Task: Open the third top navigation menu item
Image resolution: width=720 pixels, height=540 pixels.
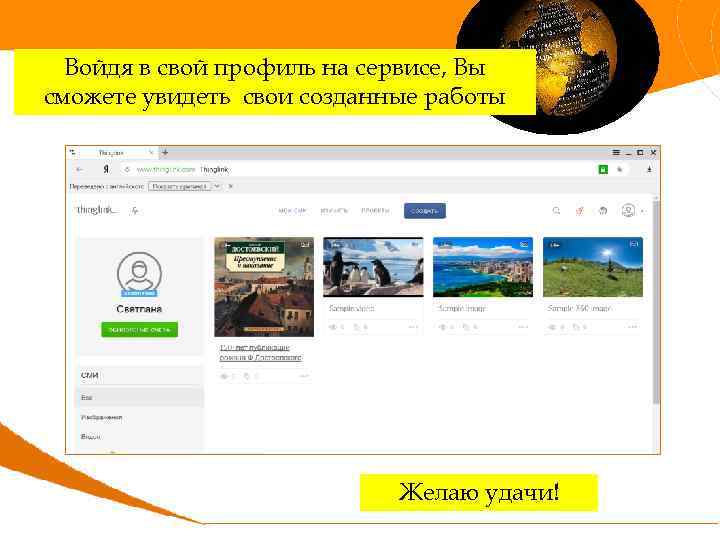Action: pos(375,211)
